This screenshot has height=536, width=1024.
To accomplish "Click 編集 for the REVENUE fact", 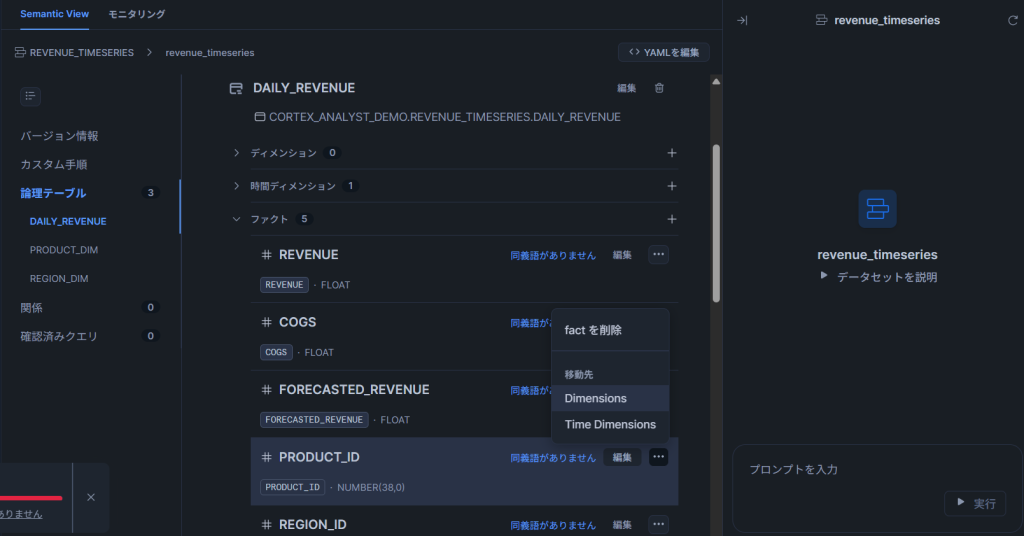I will point(622,255).
